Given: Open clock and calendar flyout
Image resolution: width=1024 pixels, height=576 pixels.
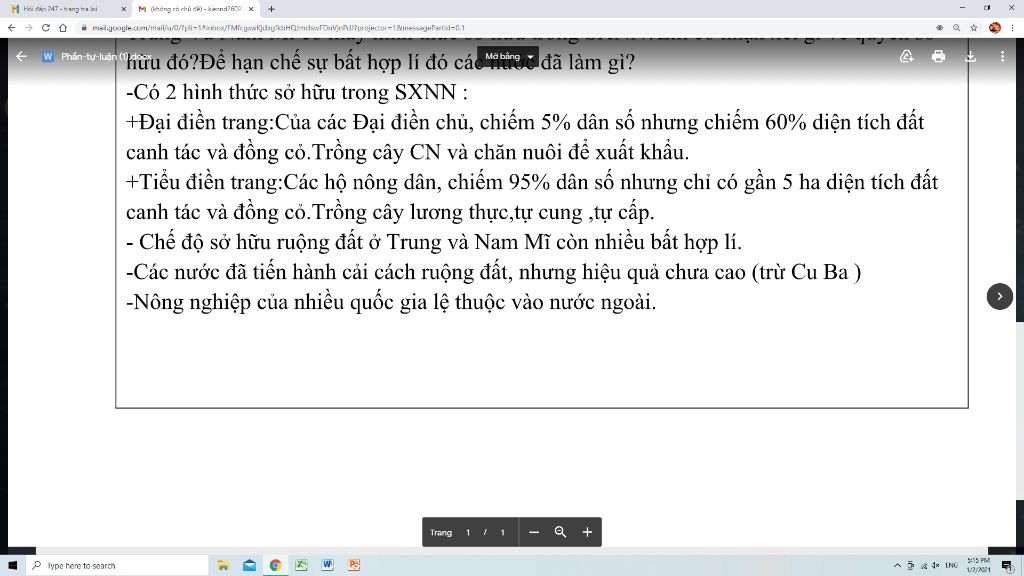Looking at the screenshot, I should 978,566.
